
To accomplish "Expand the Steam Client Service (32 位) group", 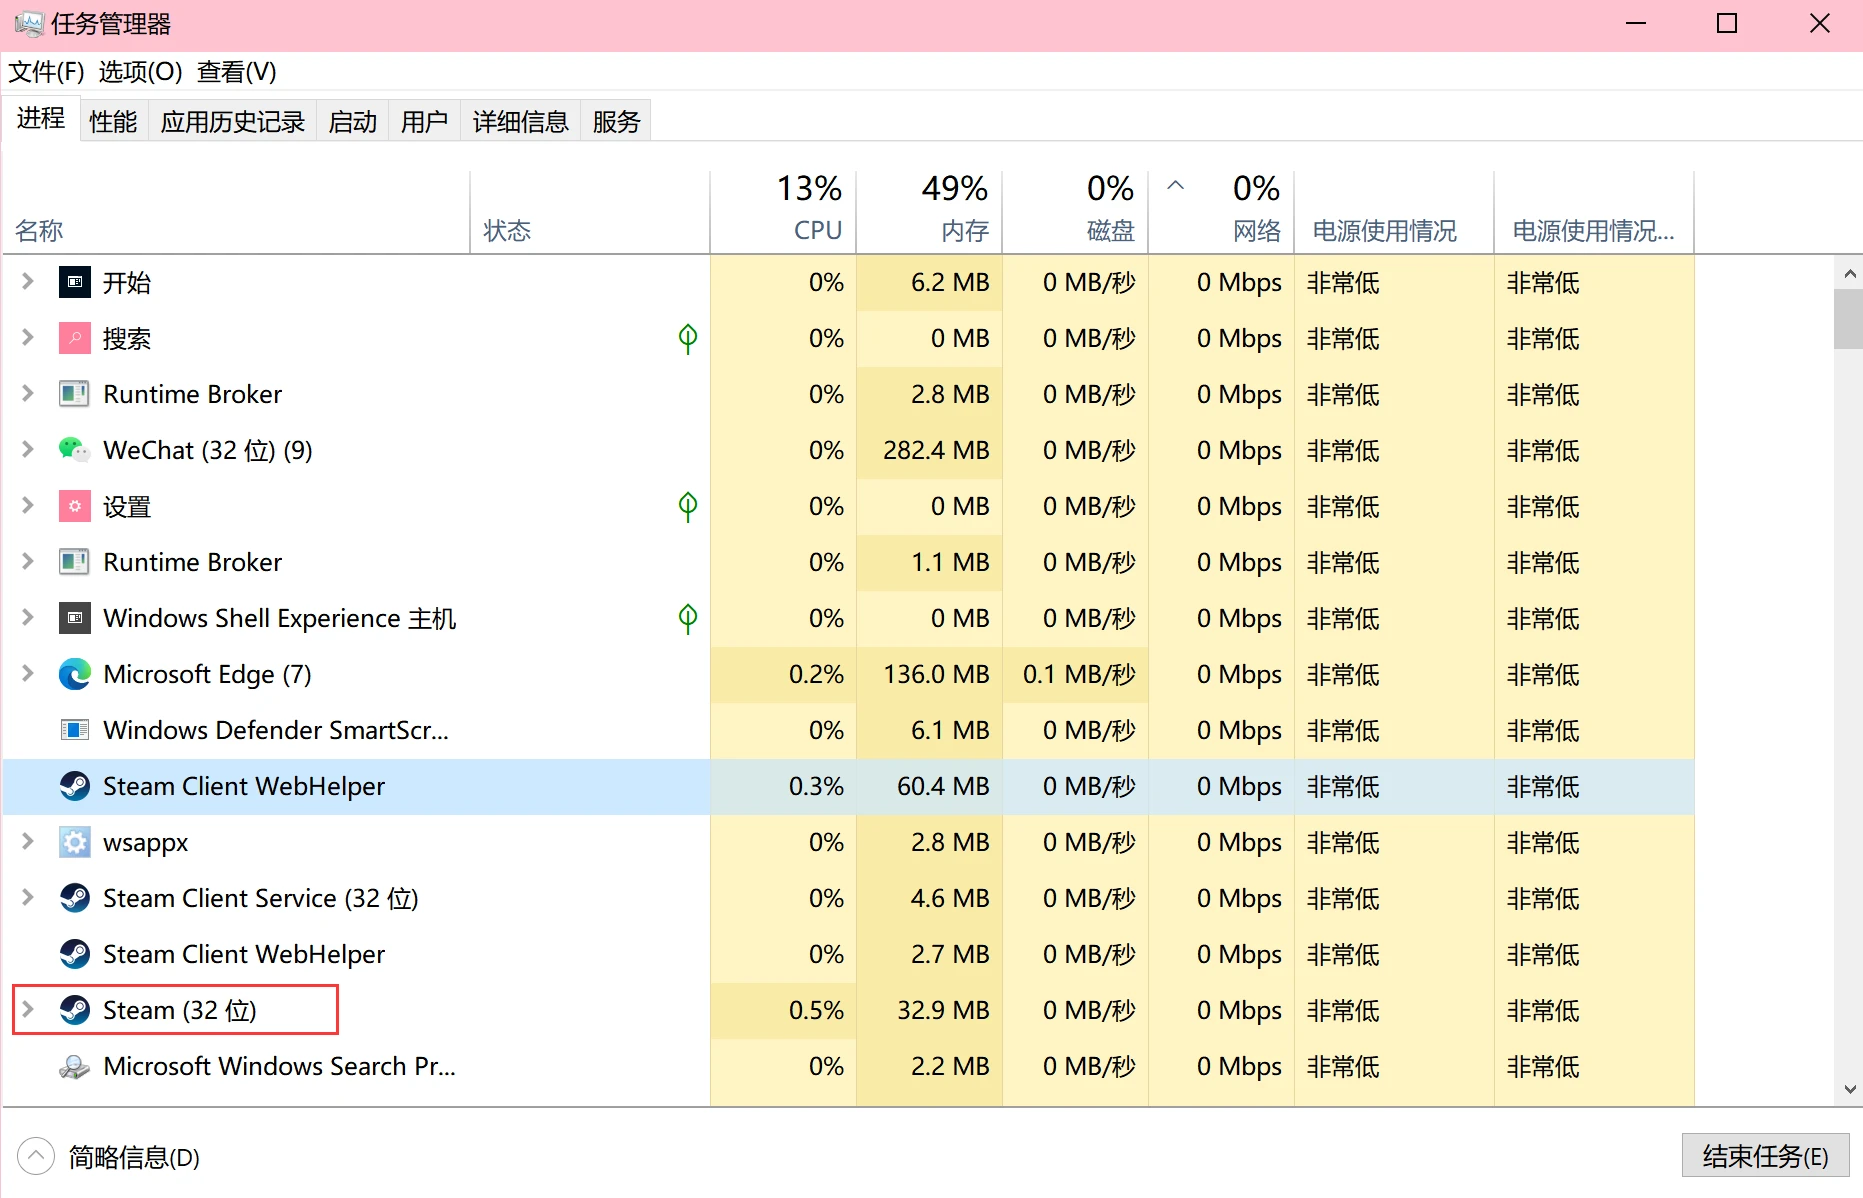I will (x=28, y=899).
